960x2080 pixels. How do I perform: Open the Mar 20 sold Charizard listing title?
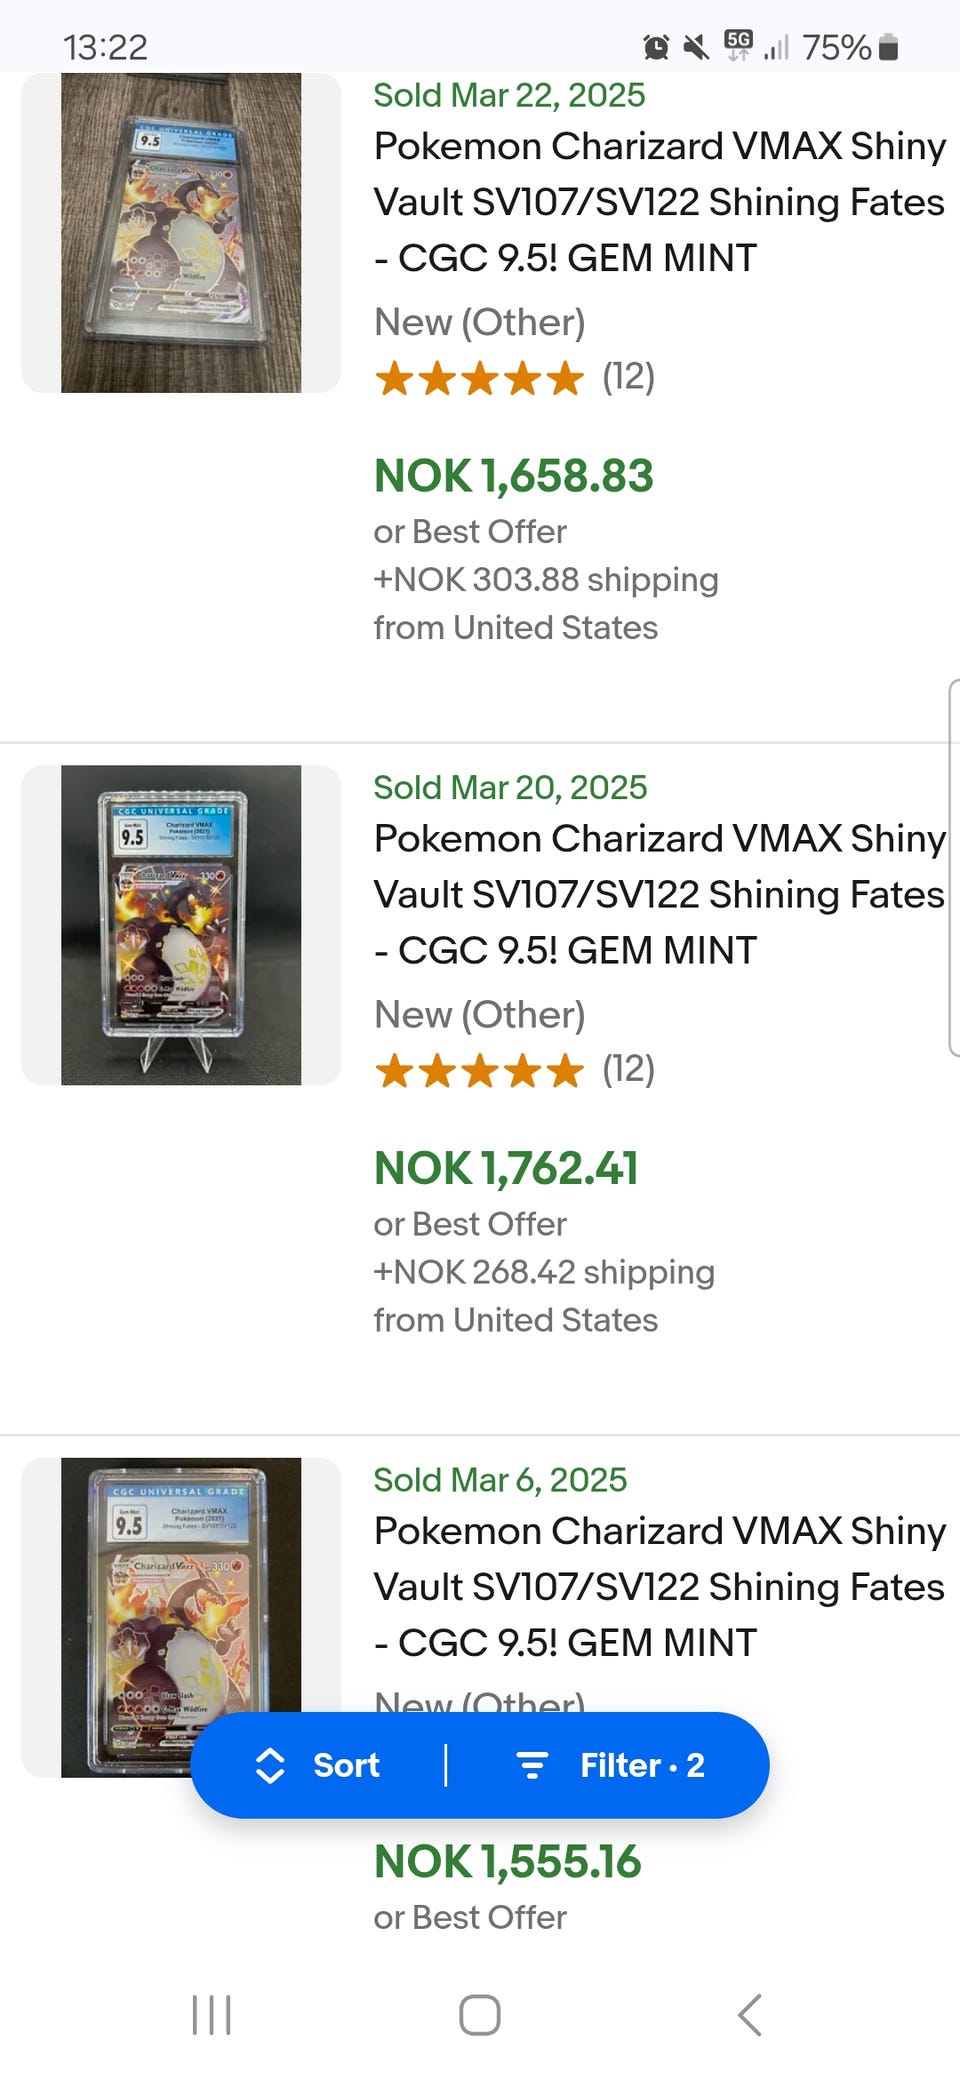(659, 894)
